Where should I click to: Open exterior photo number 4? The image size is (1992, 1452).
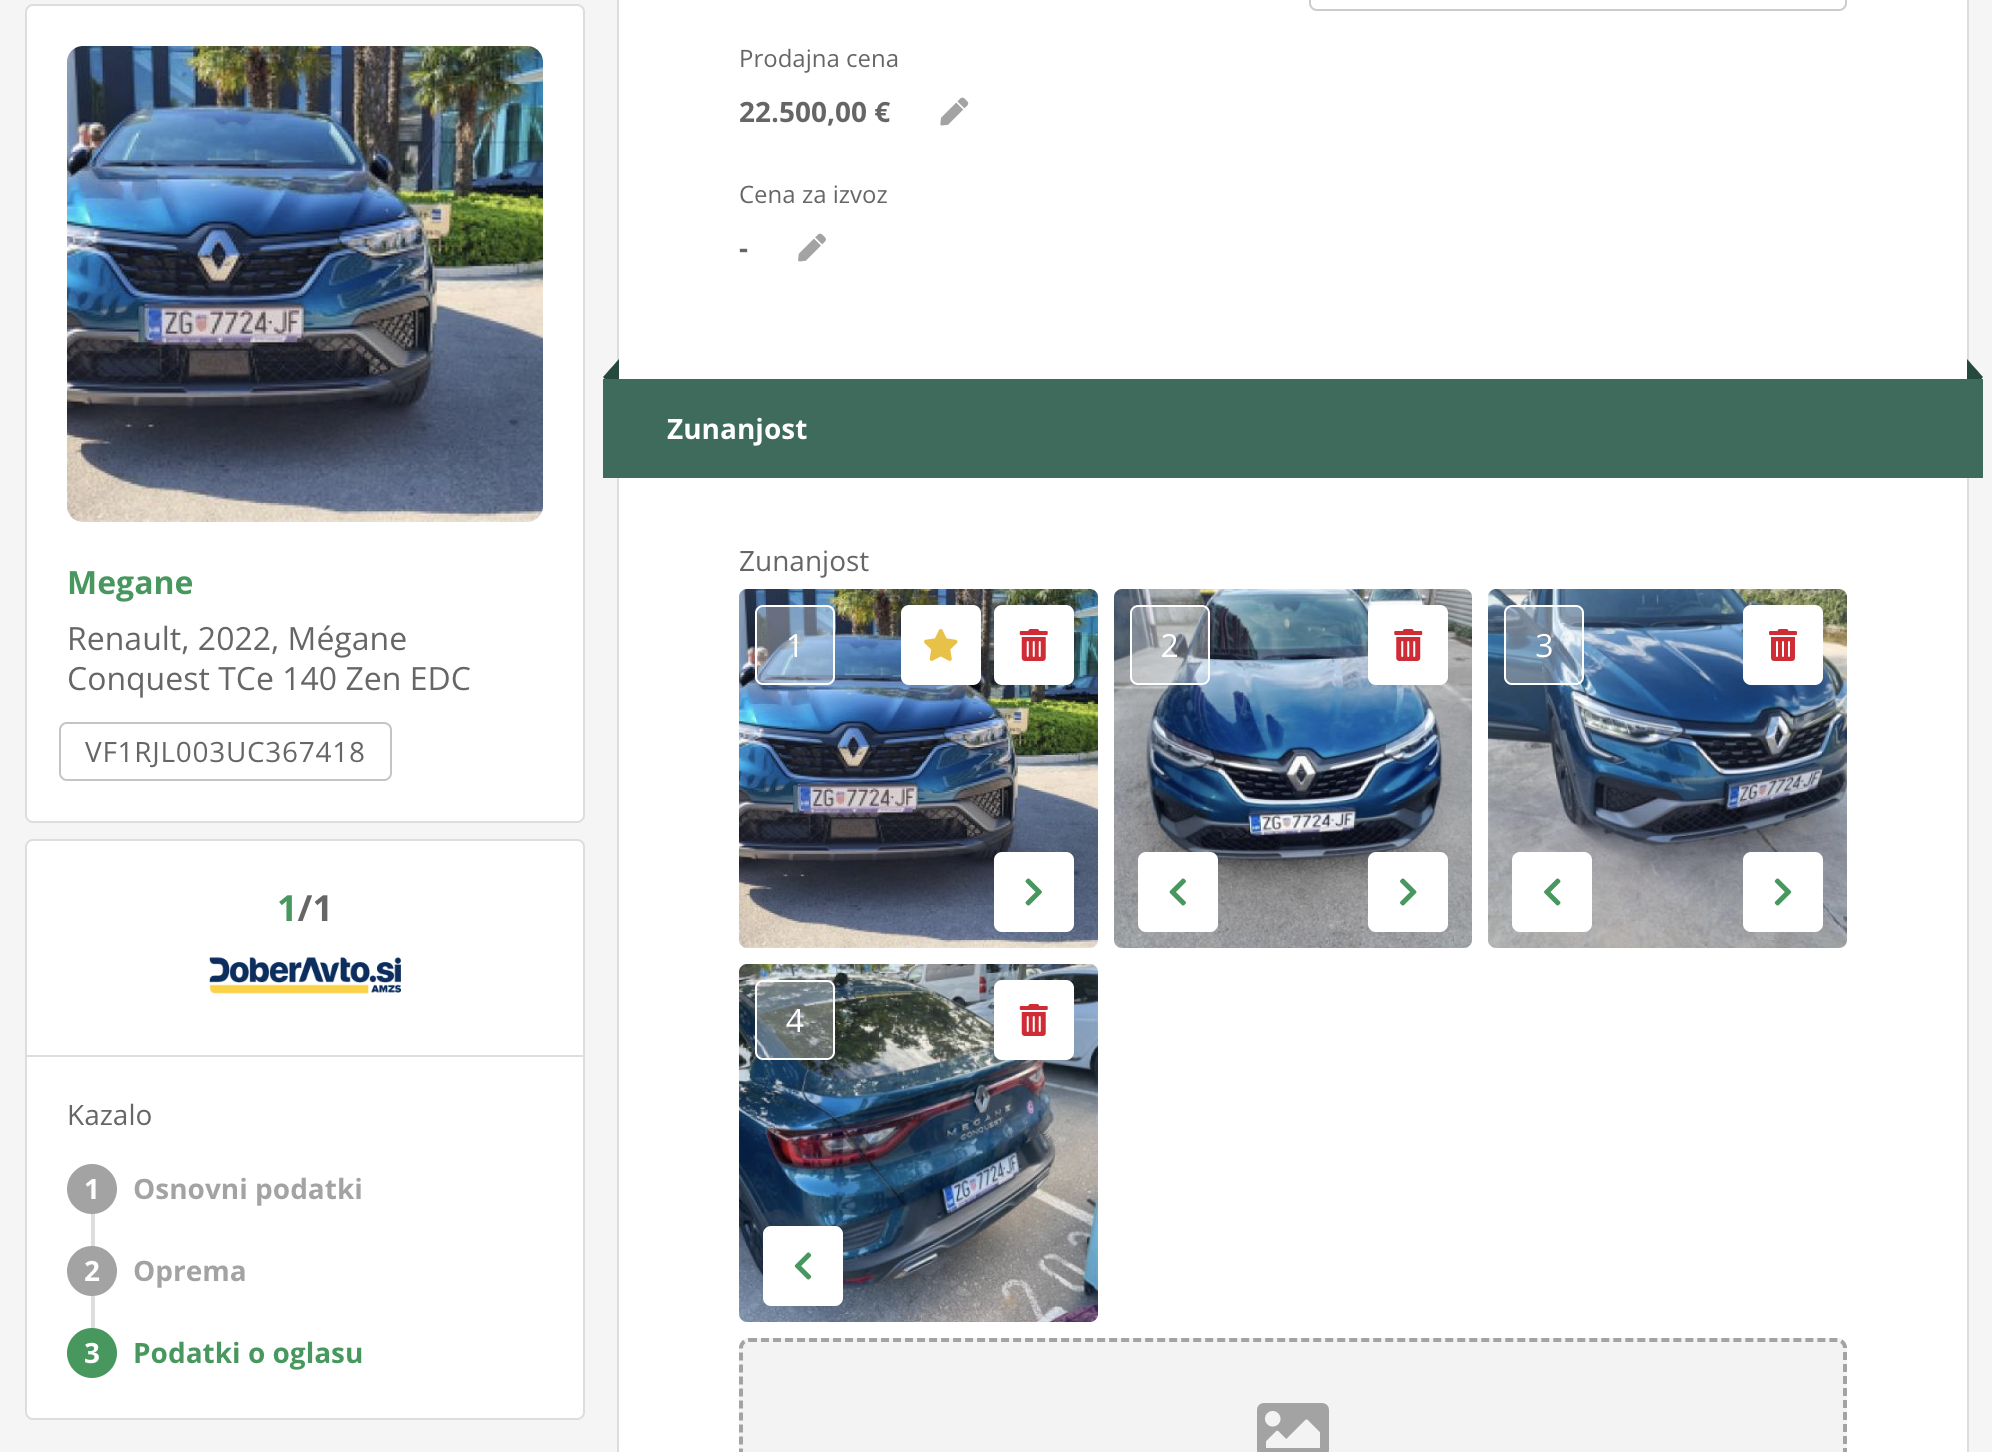point(918,1143)
